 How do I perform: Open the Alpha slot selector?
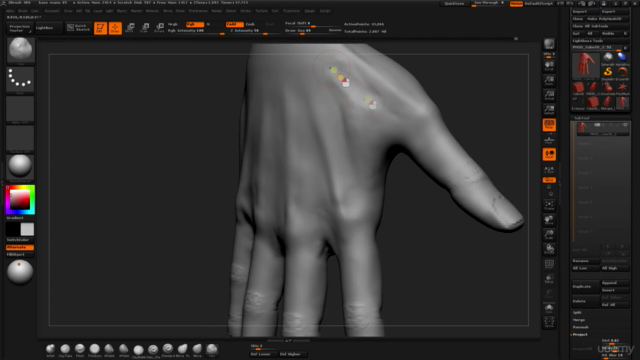tap(20, 109)
